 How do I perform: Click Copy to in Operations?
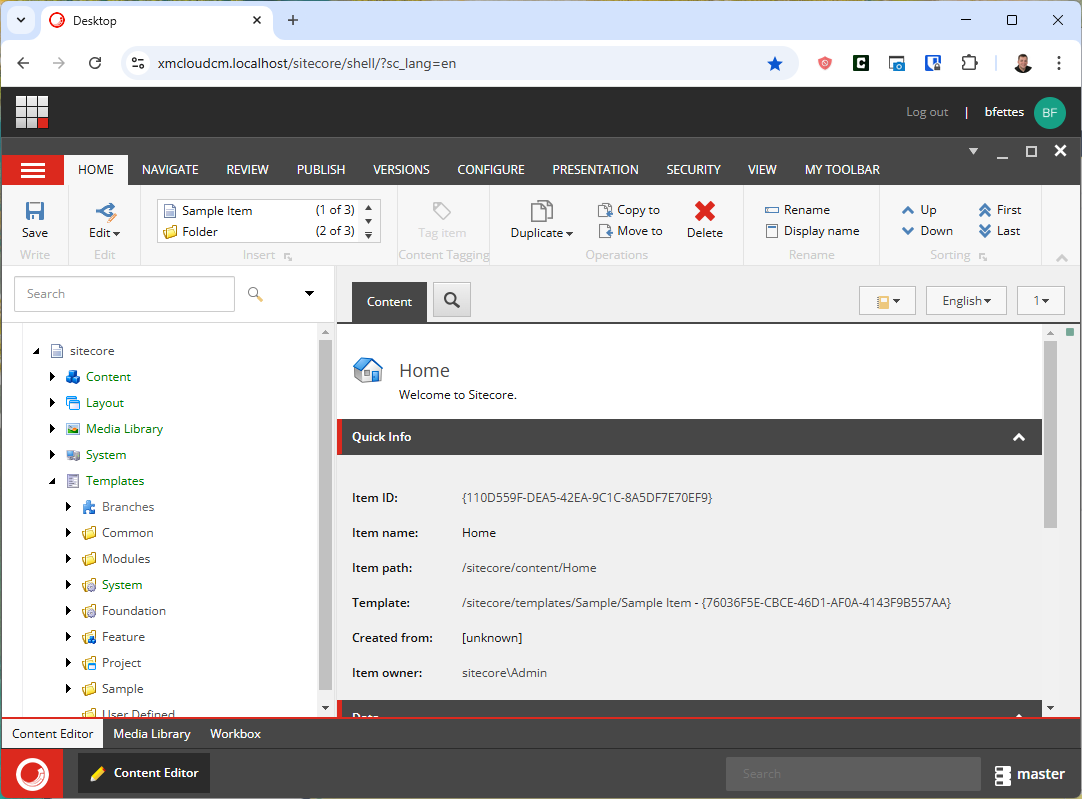pos(629,210)
